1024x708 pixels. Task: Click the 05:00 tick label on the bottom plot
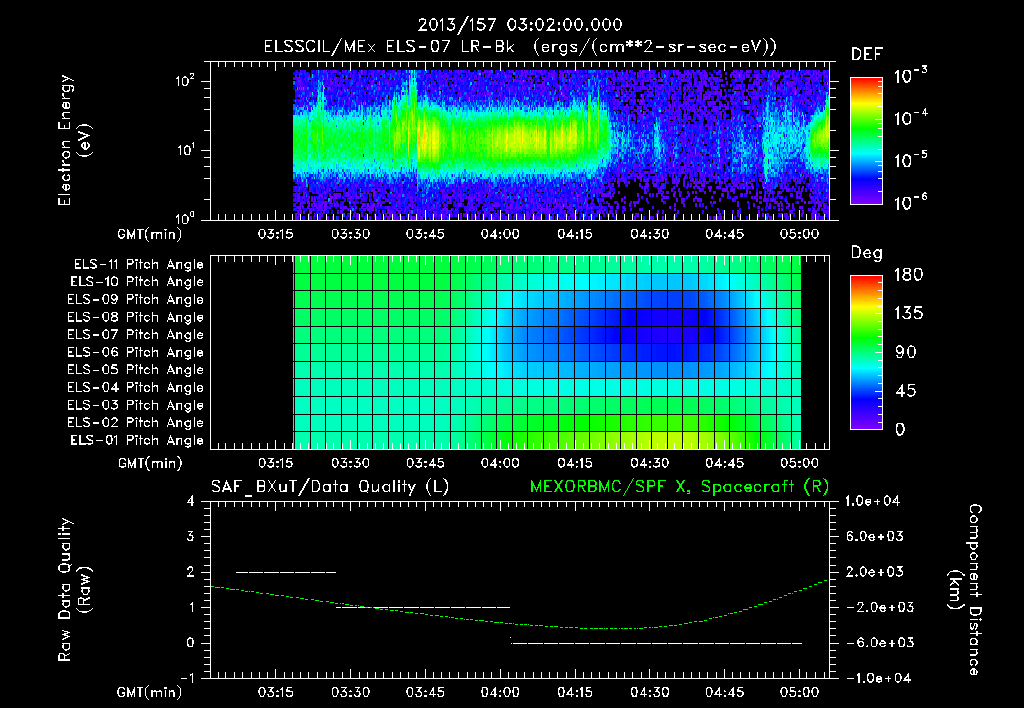tap(799, 692)
